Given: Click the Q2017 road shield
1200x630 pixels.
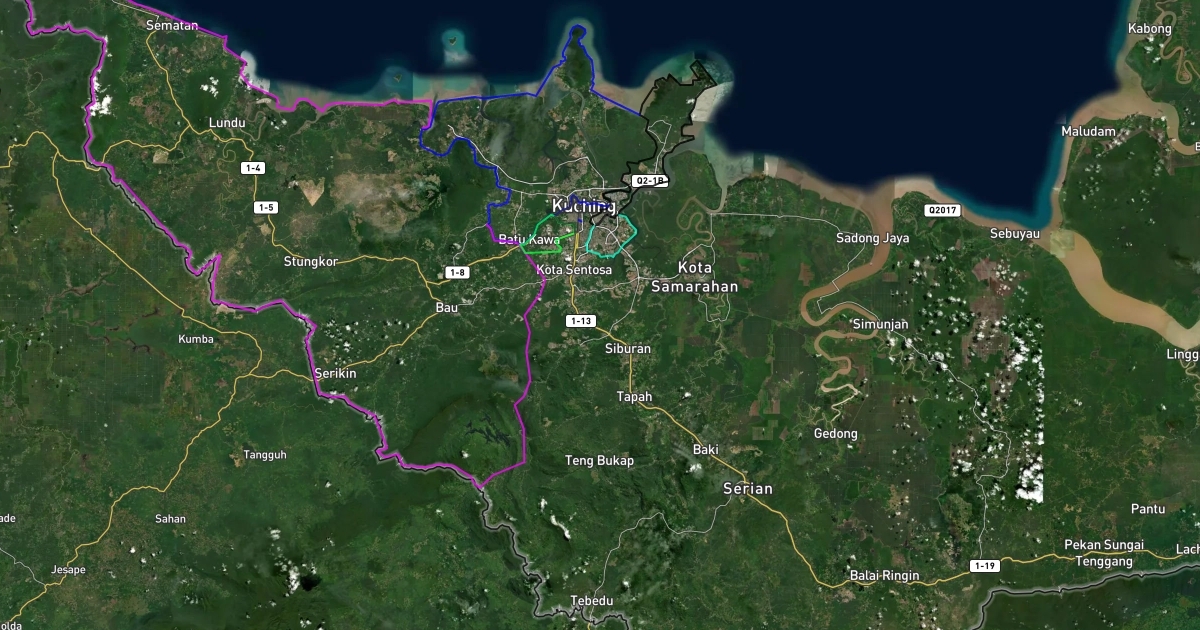Looking at the screenshot, I should point(942,210).
